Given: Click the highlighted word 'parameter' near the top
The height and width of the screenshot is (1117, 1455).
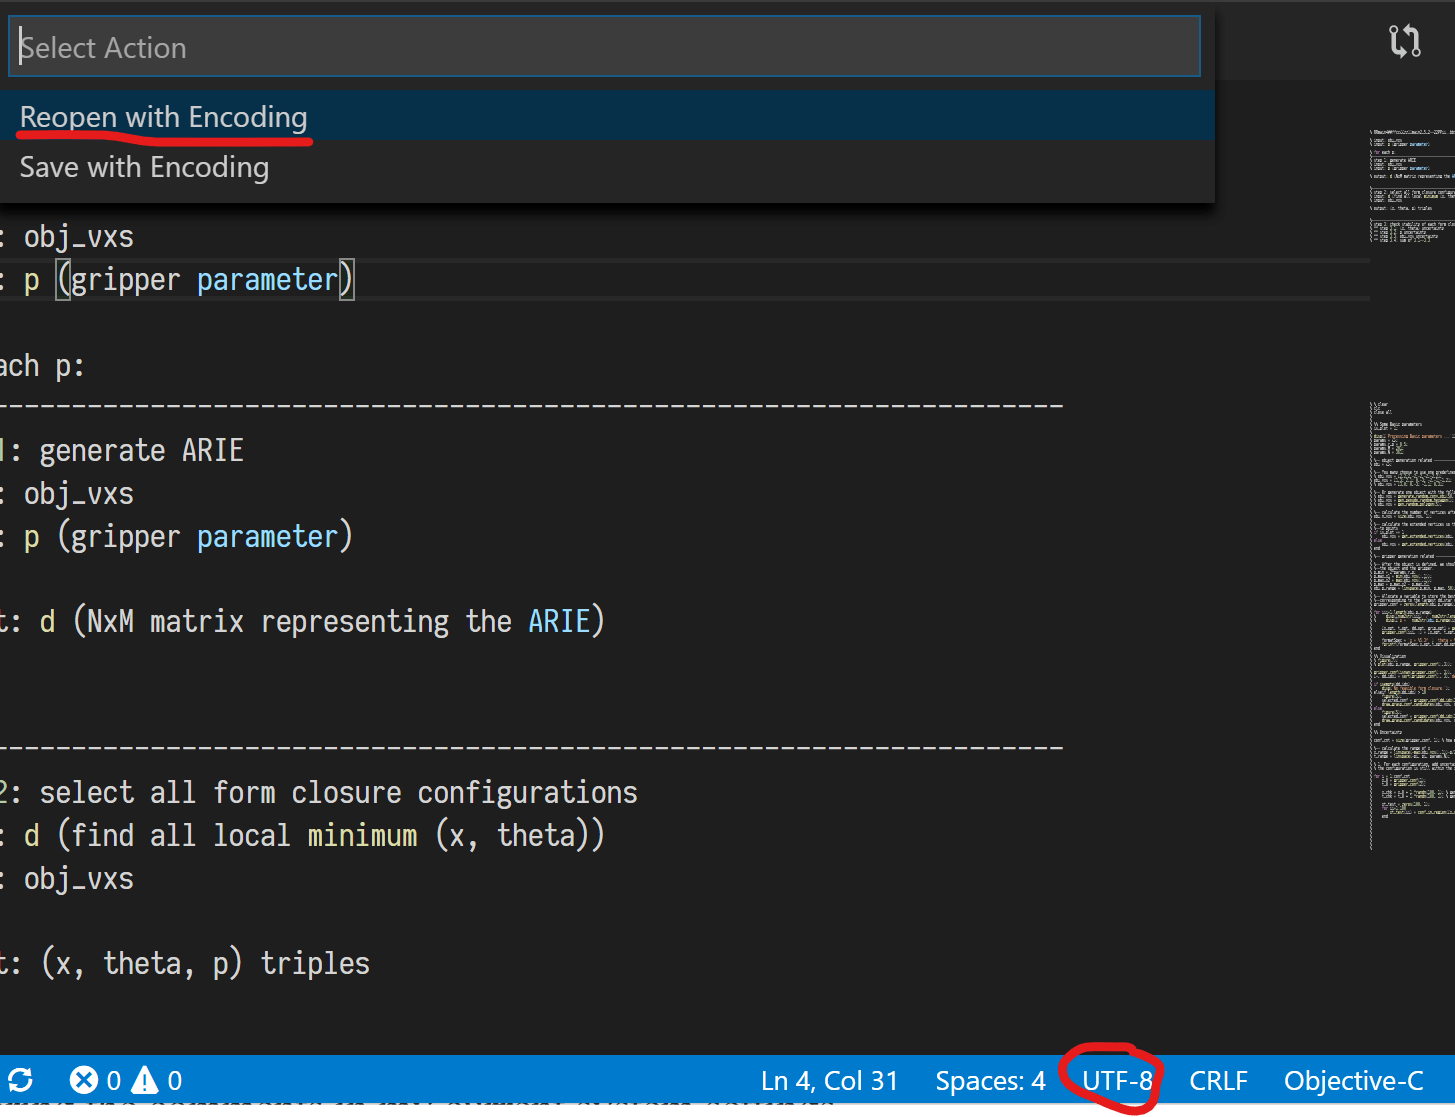Looking at the screenshot, I should tap(266, 279).
